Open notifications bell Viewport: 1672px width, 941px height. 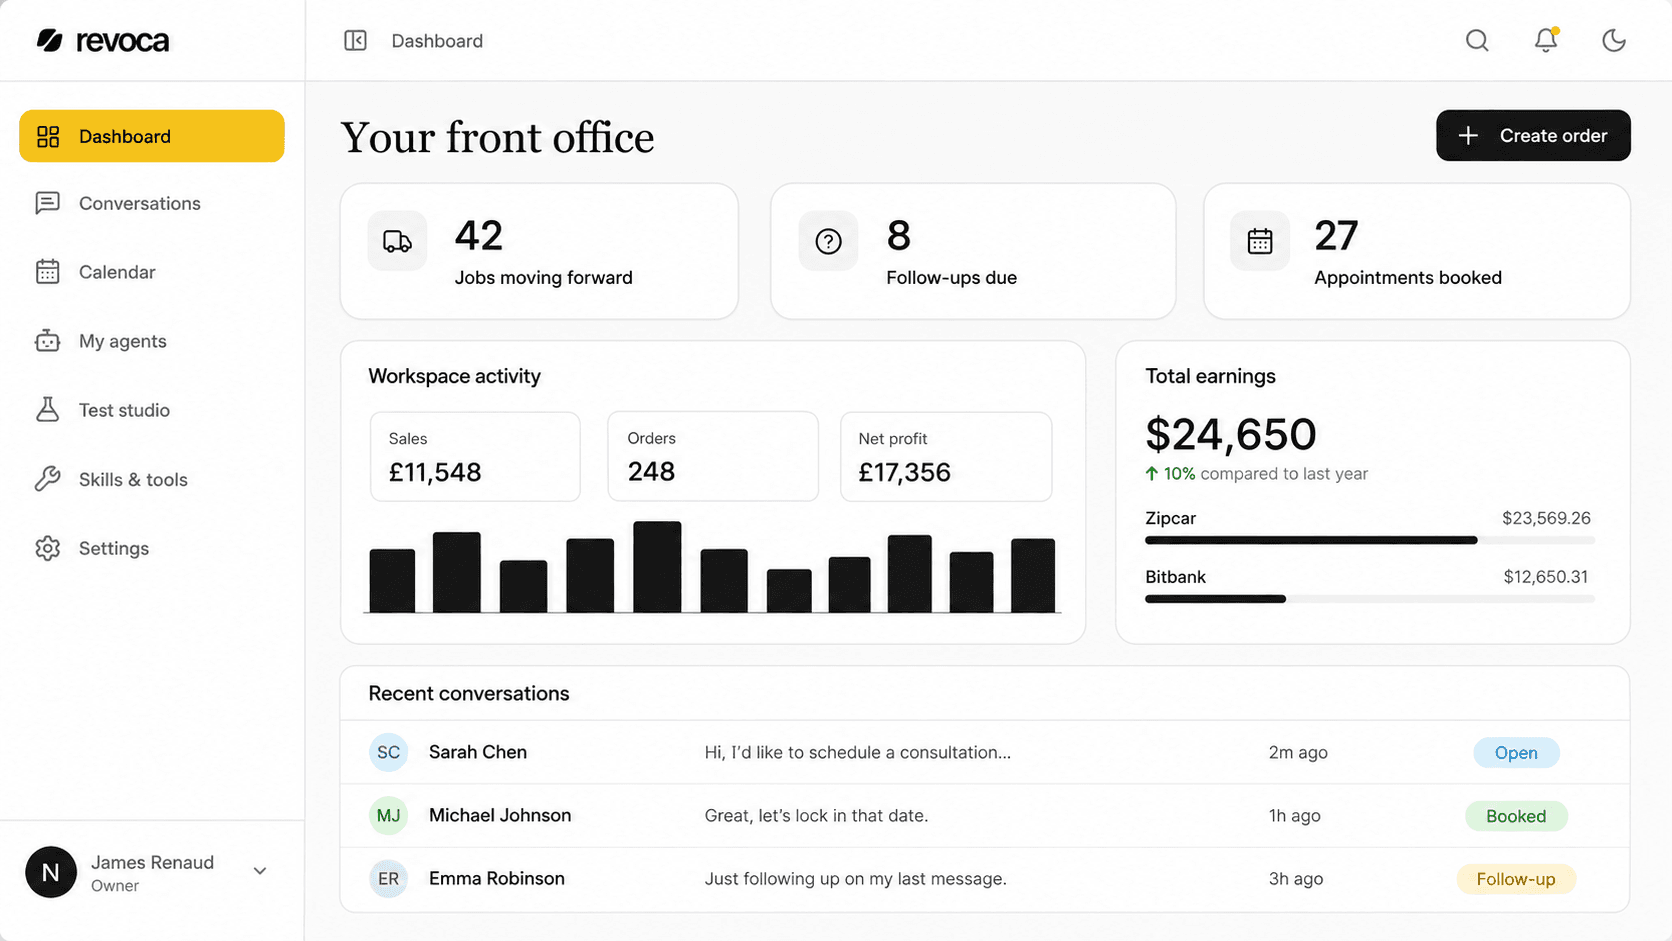click(x=1546, y=40)
